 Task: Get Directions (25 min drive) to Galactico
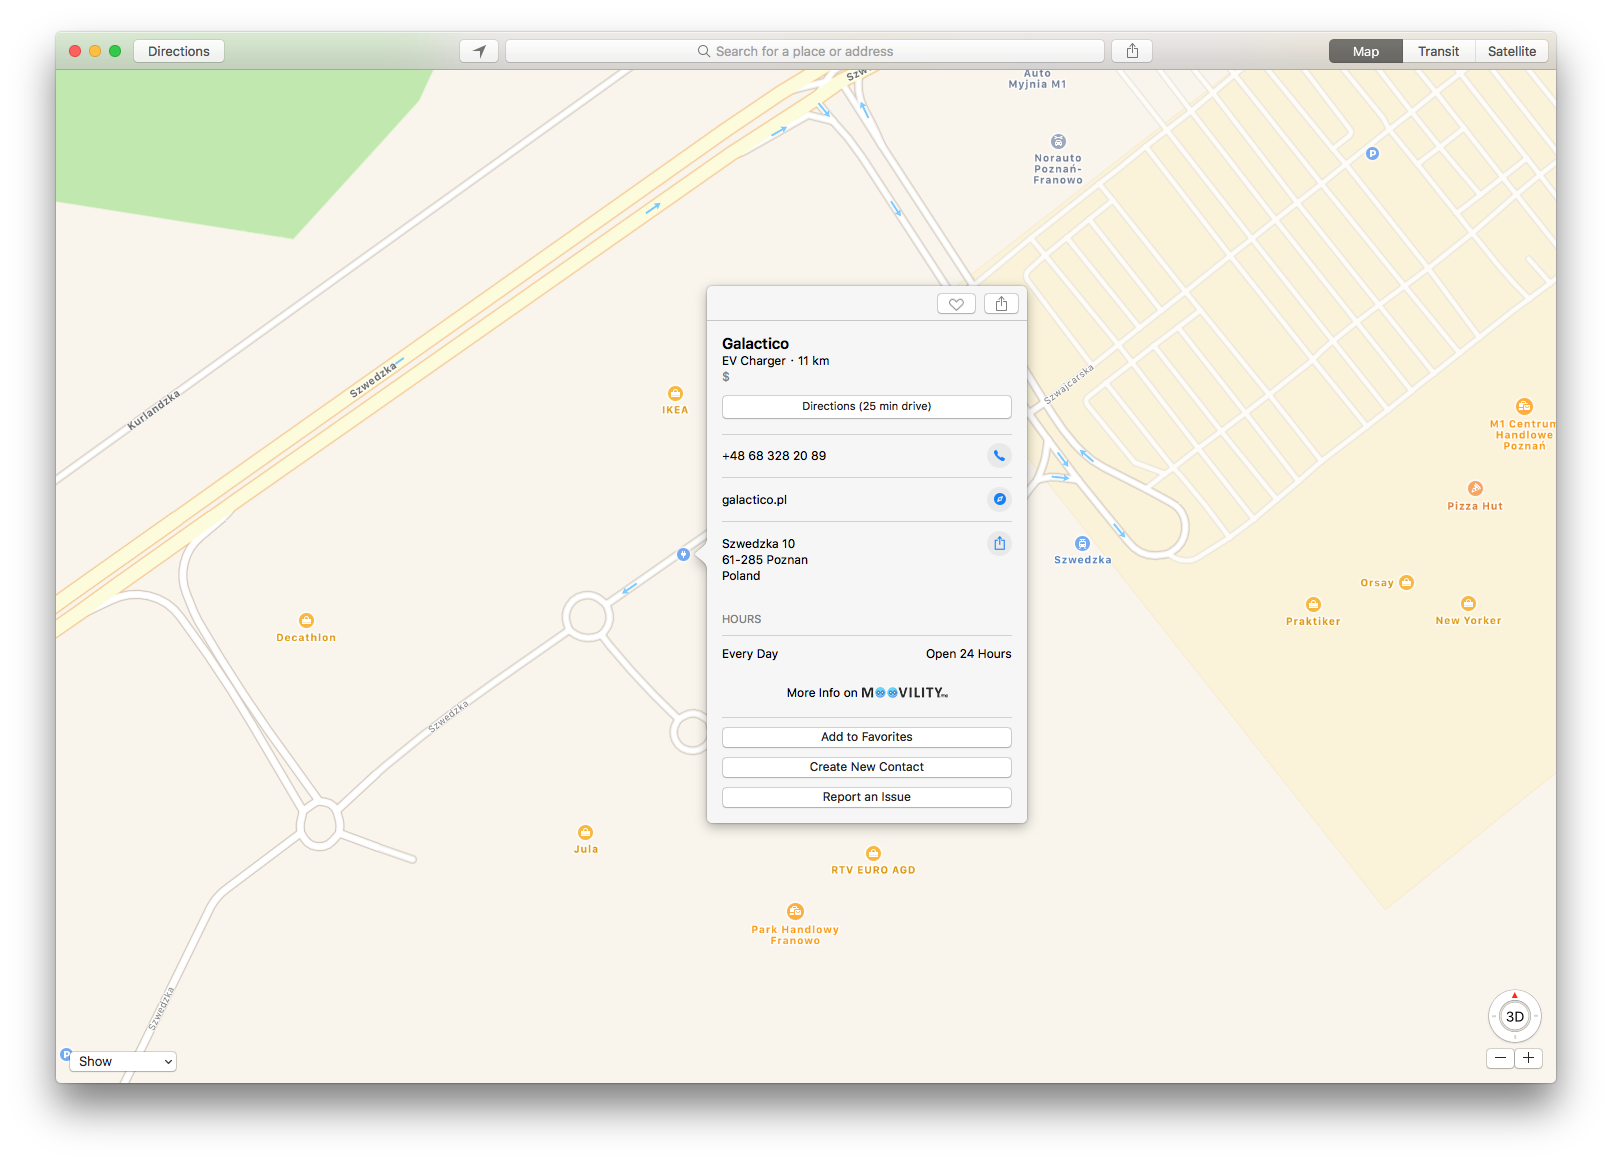click(x=867, y=407)
